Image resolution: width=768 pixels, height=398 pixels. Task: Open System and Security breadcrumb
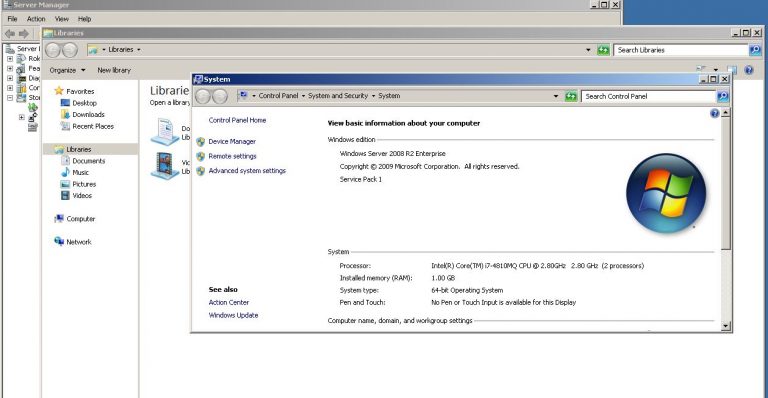[x=338, y=96]
